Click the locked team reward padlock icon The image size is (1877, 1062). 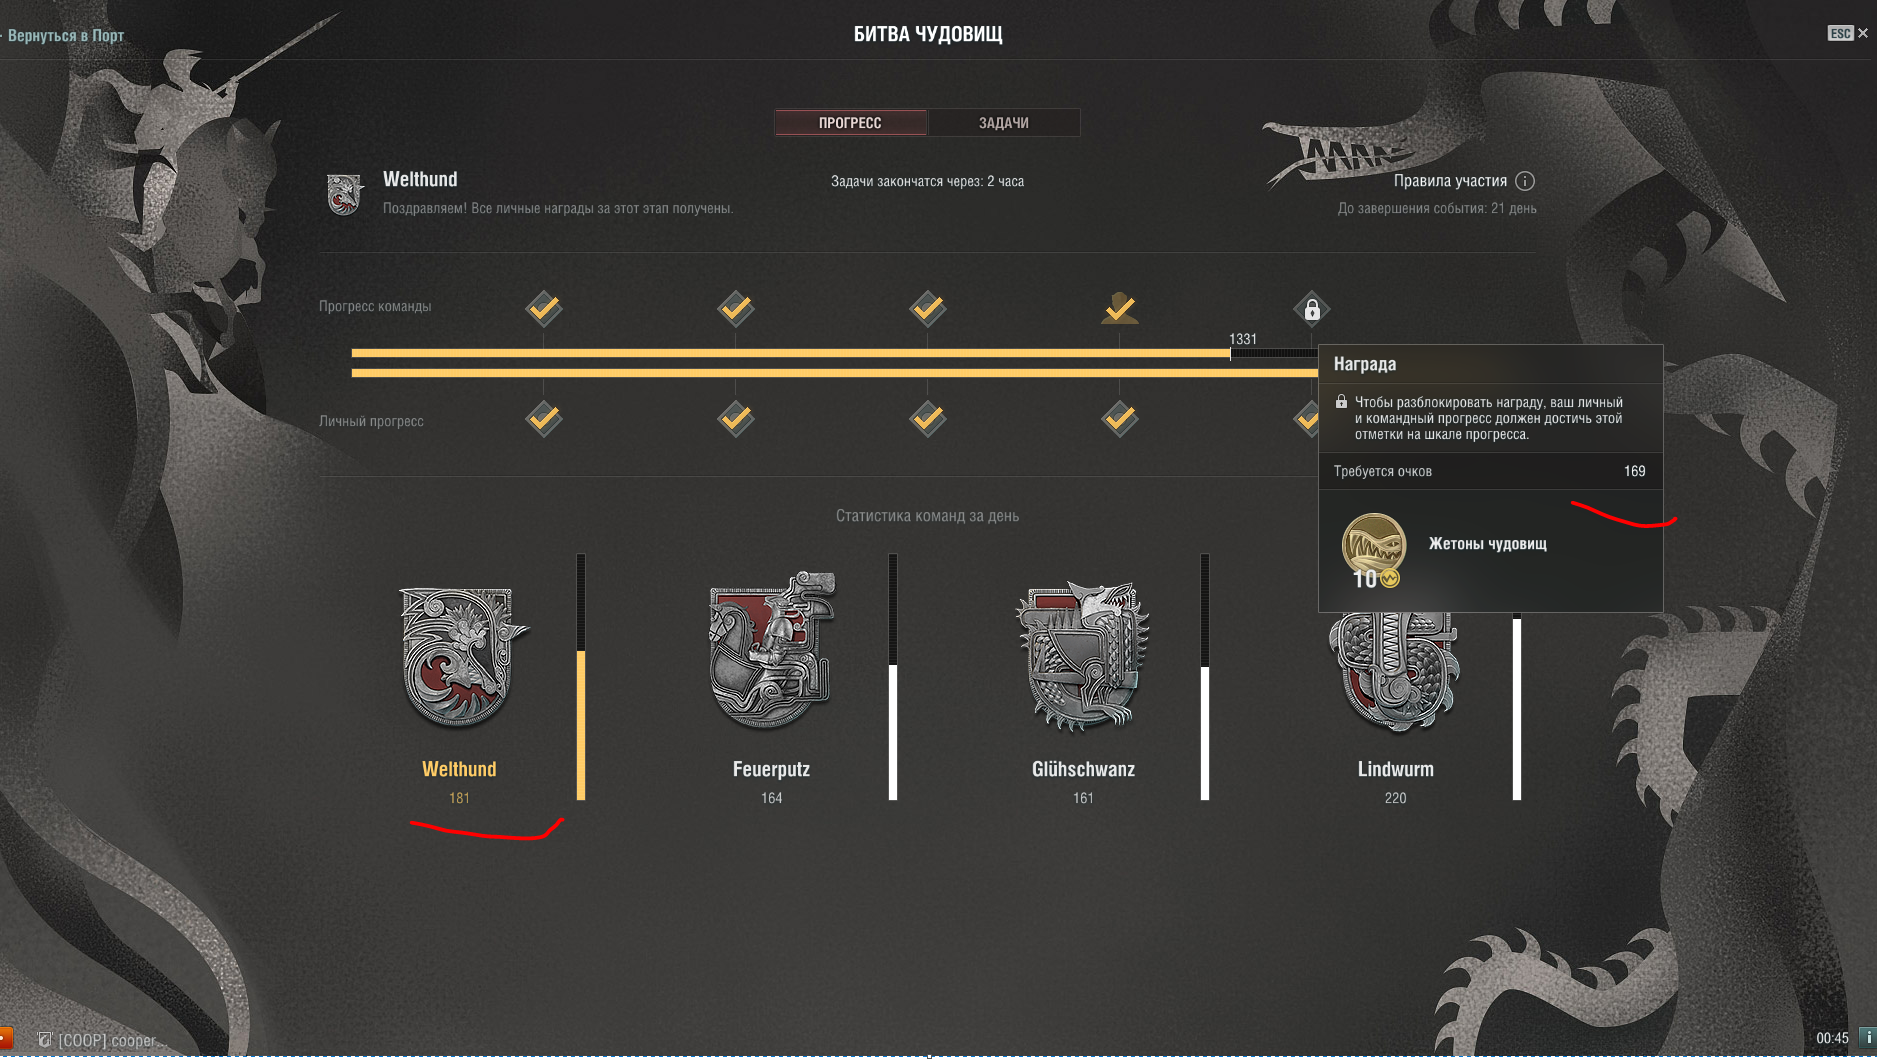[x=1312, y=309]
